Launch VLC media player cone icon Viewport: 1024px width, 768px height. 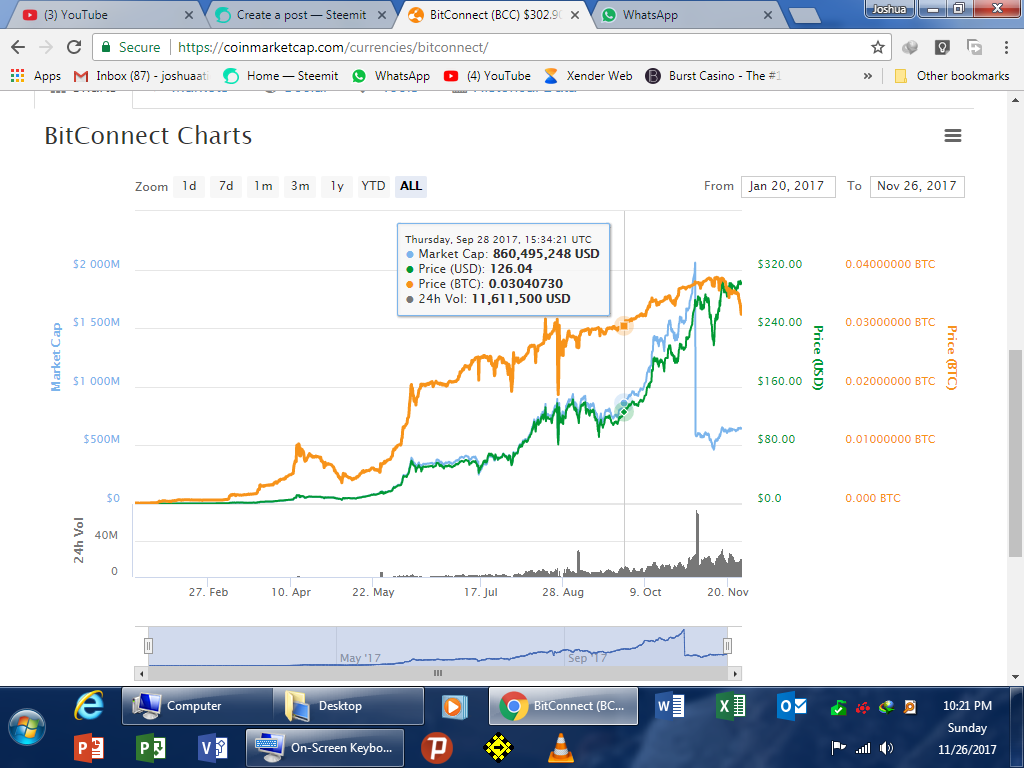[x=560, y=748]
